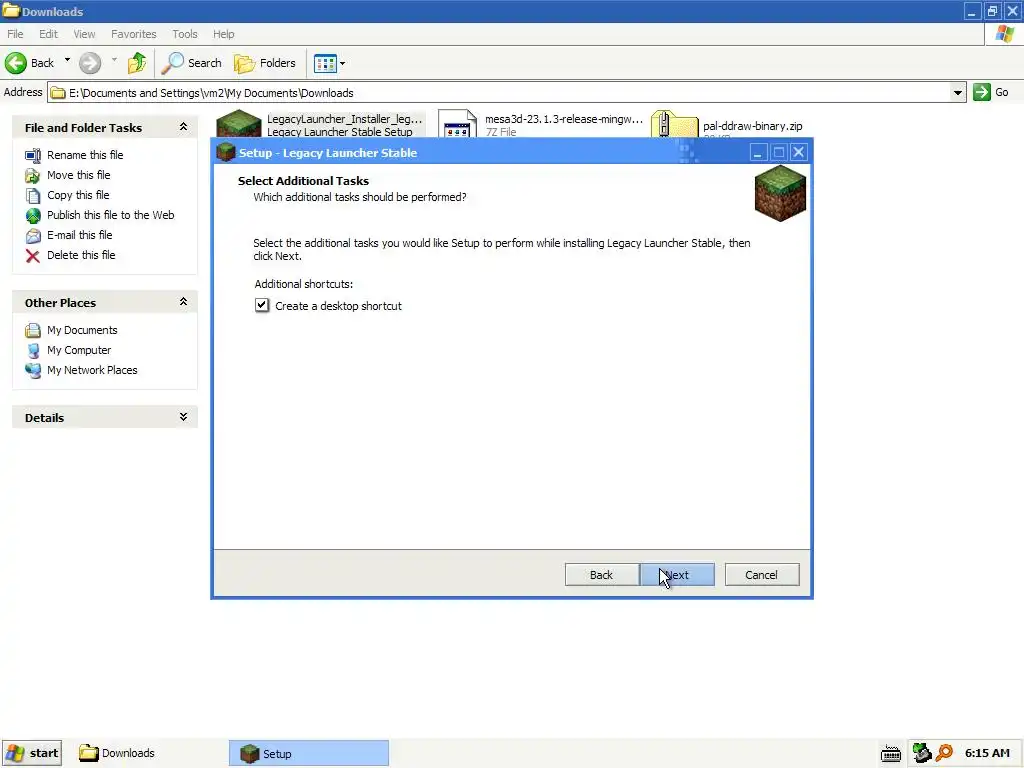Uncheck Create a desktop shortcut
Screen dimensions: 1024x768
pyautogui.click(x=262, y=305)
